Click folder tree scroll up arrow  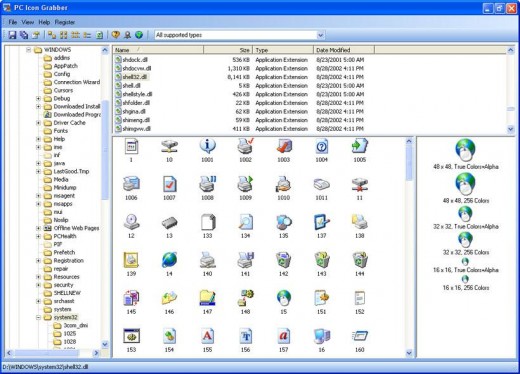pos(105,50)
